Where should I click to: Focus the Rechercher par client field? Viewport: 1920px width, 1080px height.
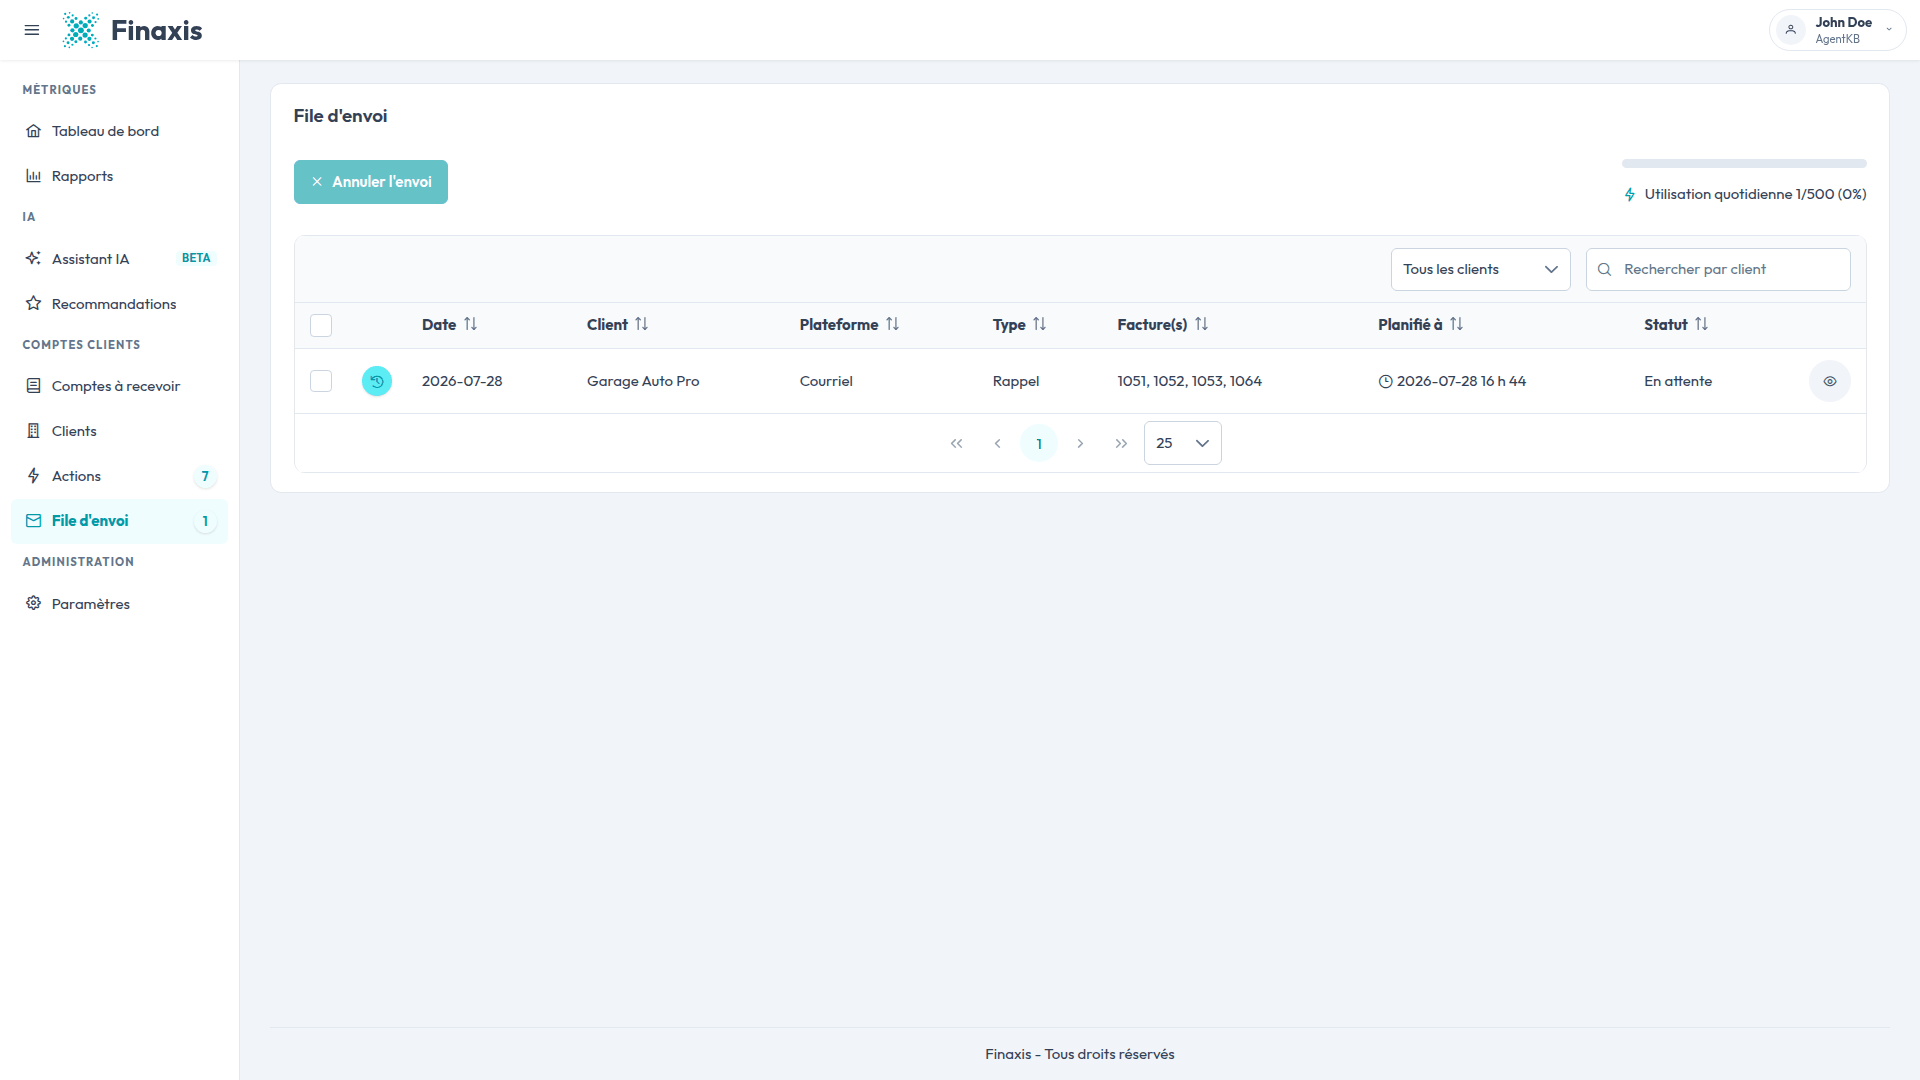[1718, 270]
